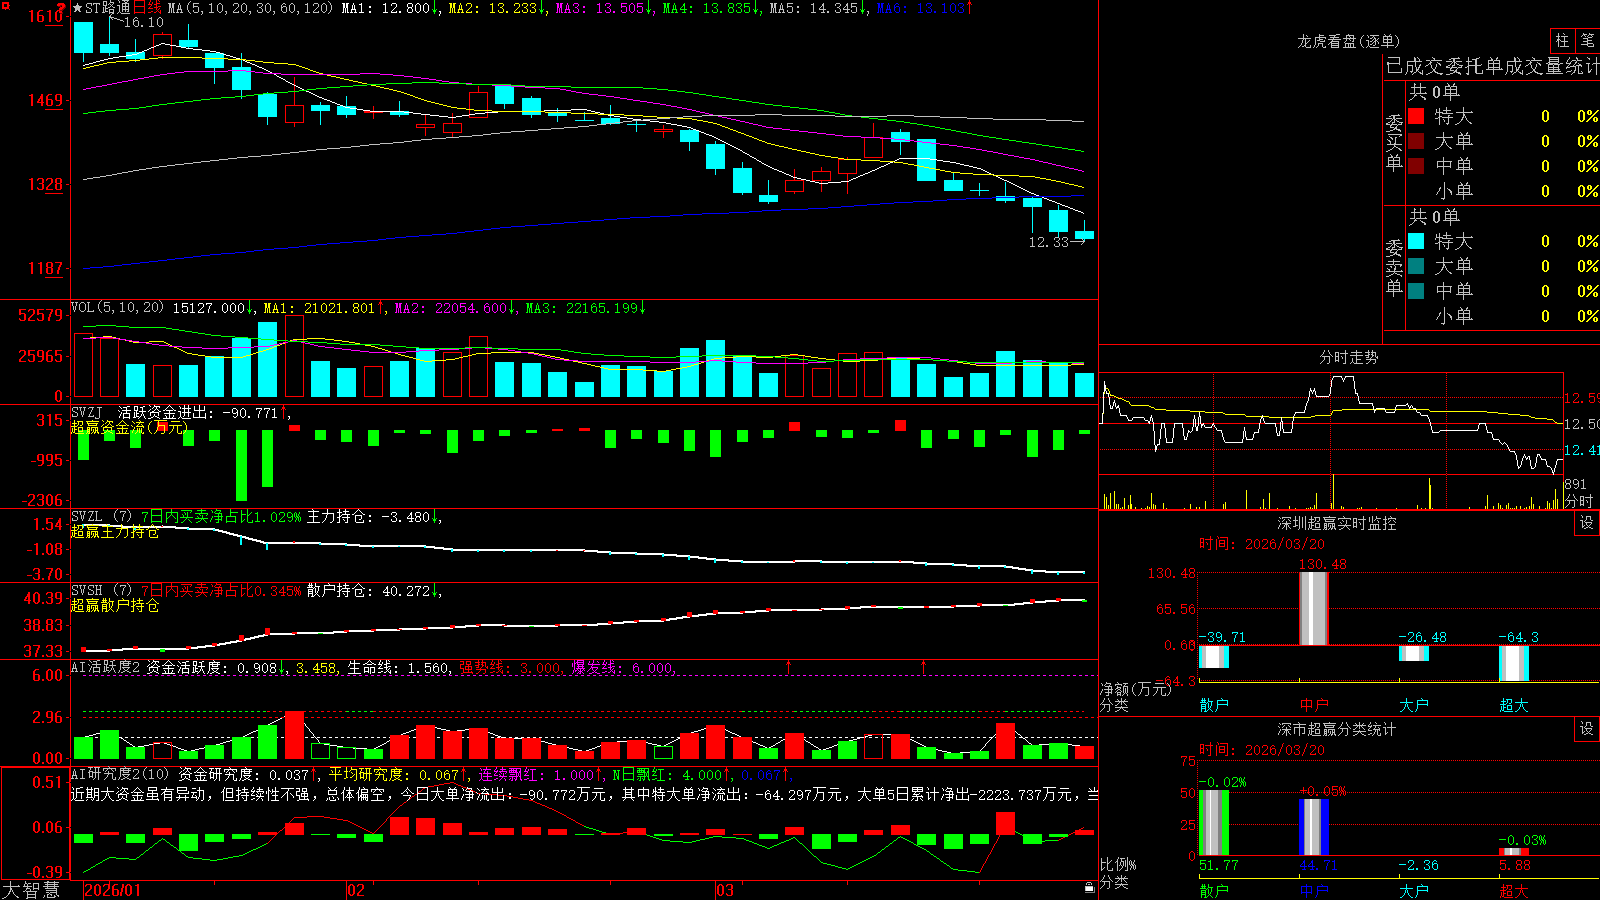
Task: Switch to 柱 bar view in 龙虎看盘
Action: pyautogui.click(x=1562, y=40)
